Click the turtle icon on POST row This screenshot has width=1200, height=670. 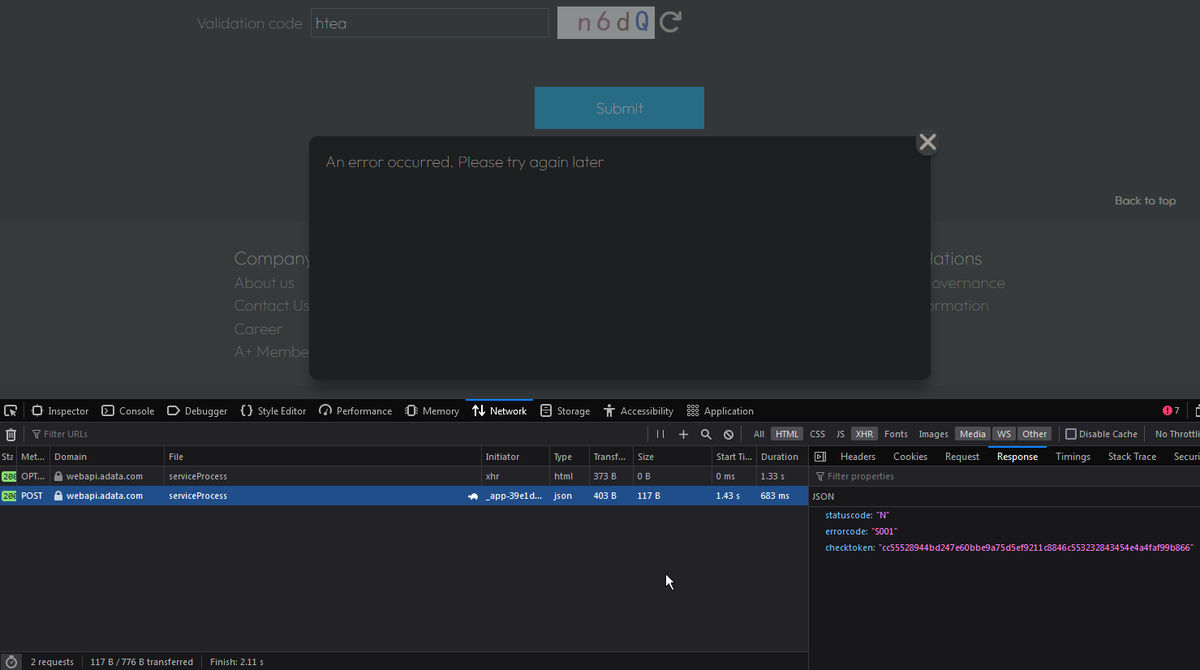(x=473, y=496)
